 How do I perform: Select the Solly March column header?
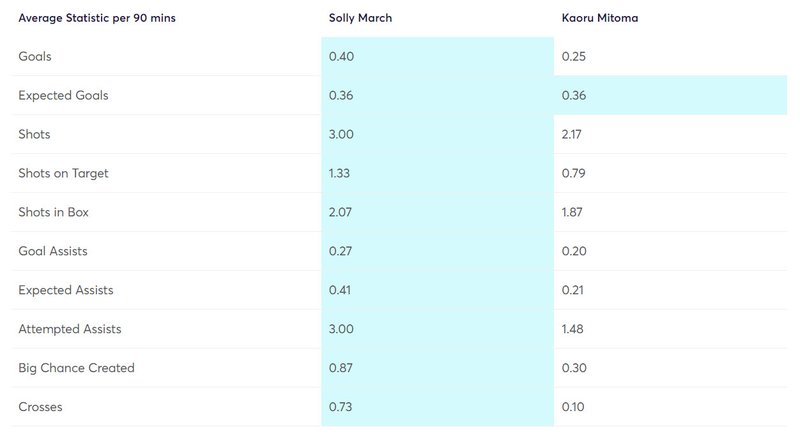point(360,18)
